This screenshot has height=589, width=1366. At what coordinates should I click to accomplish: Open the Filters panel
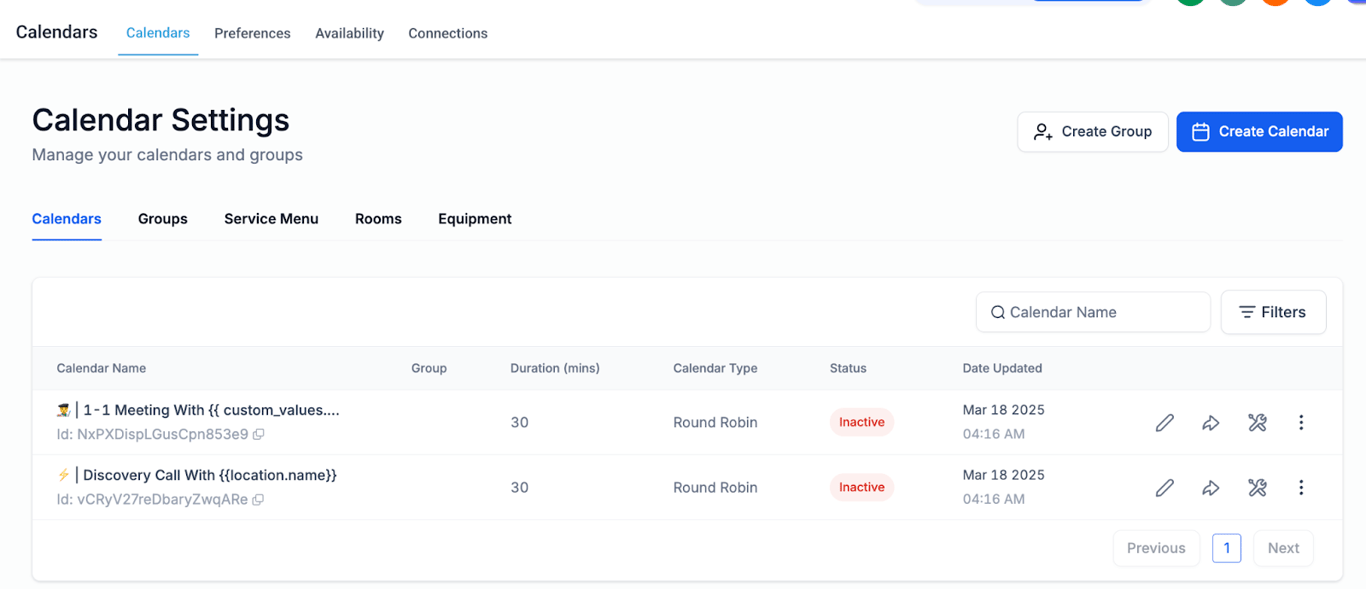tap(1273, 312)
